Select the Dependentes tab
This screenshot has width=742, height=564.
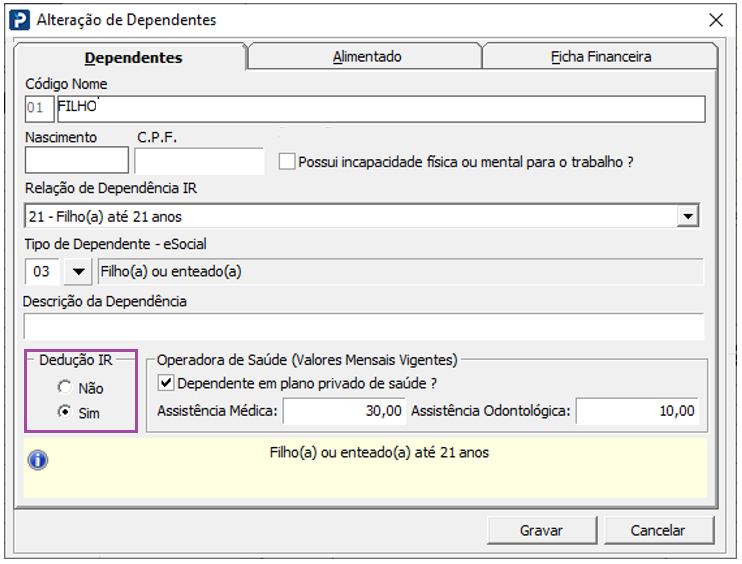pyautogui.click(x=133, y=58)
